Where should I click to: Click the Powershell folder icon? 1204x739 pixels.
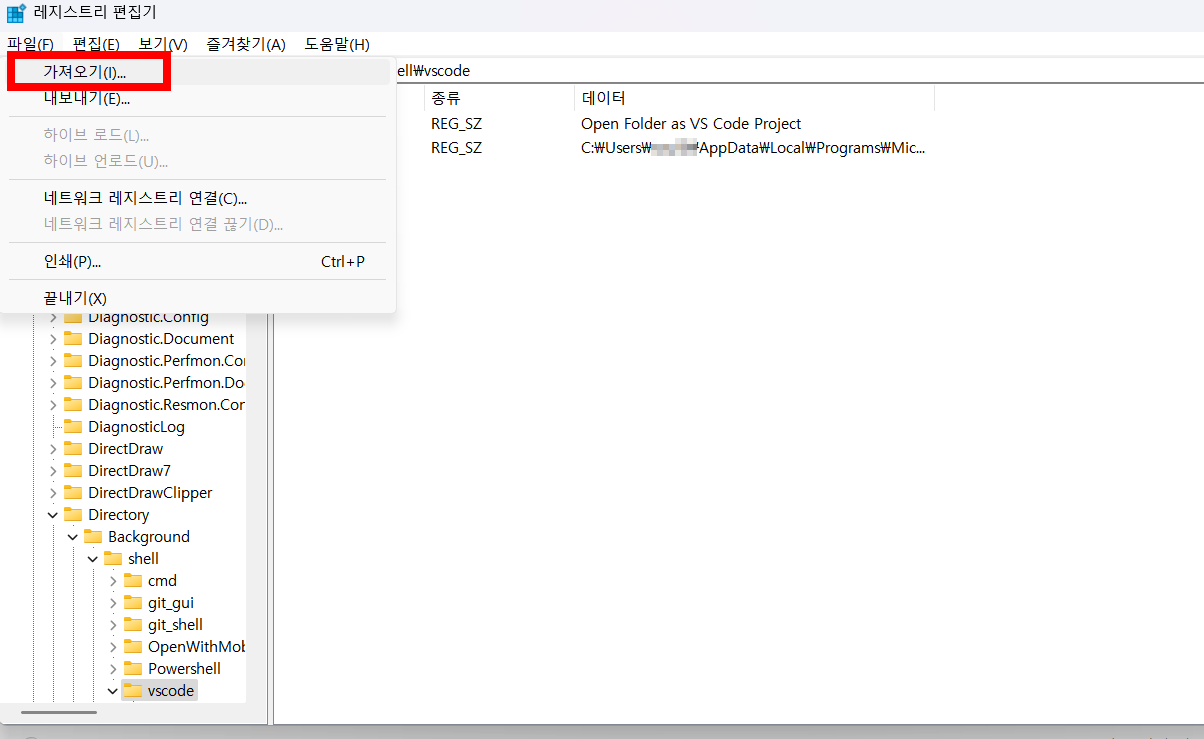(133, 669)
